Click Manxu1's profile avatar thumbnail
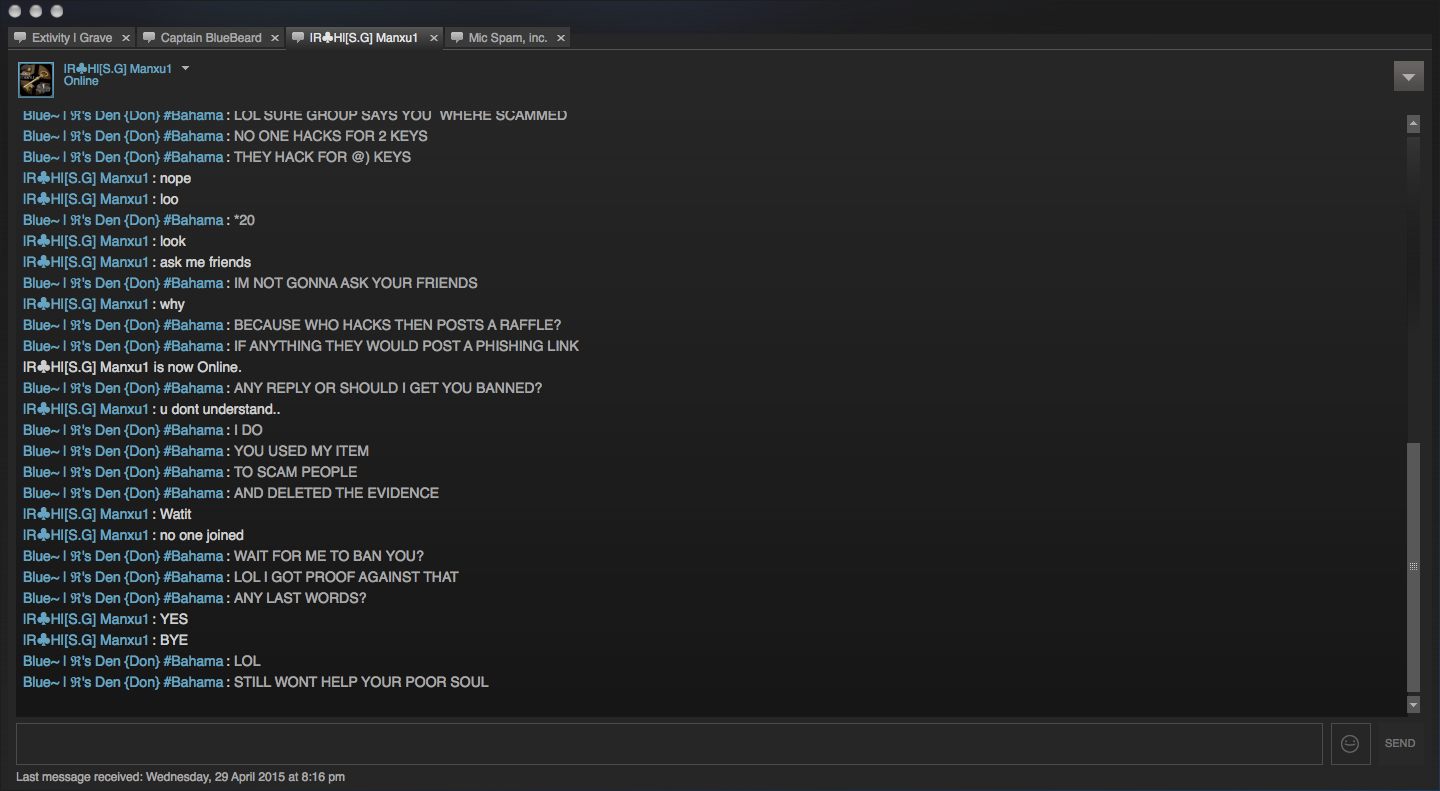This screenshot has height=791, width=1440. tap(36, 80)
